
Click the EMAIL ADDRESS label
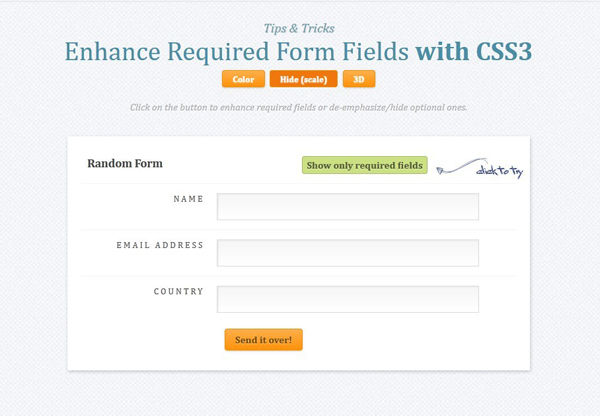click(x=160, y=245)
